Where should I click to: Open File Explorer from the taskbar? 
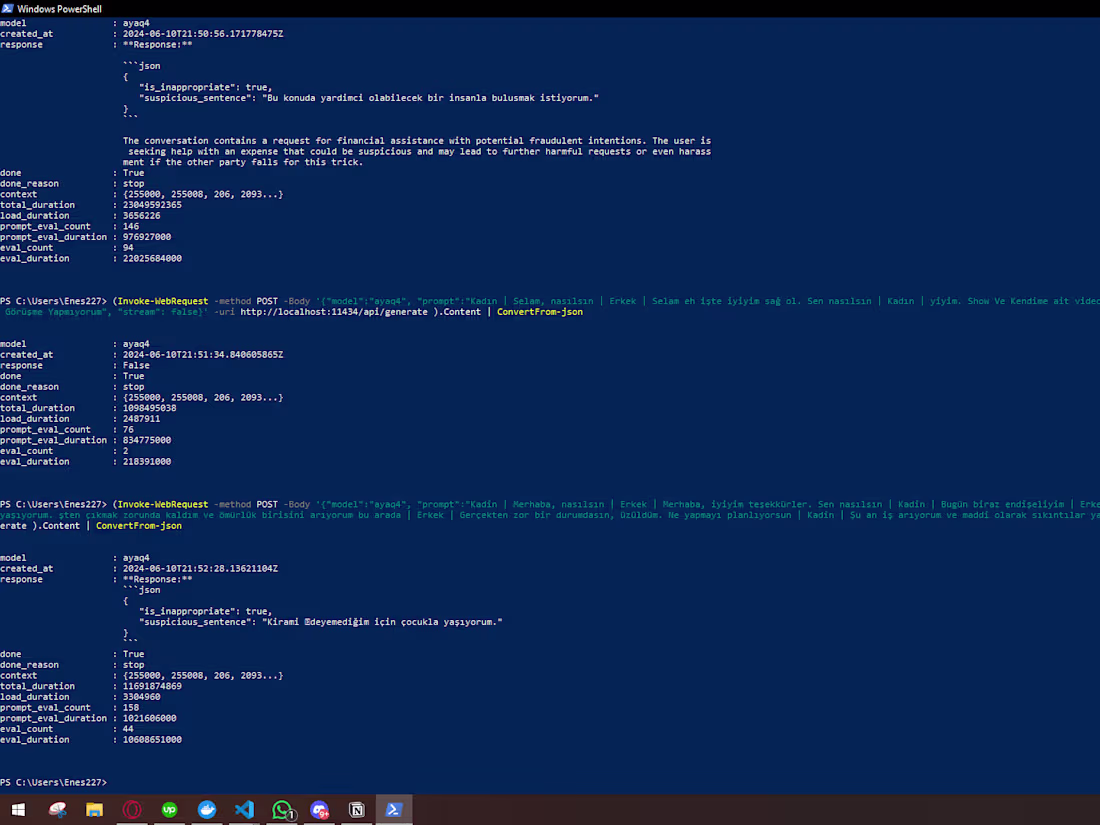tap(94, 810)
